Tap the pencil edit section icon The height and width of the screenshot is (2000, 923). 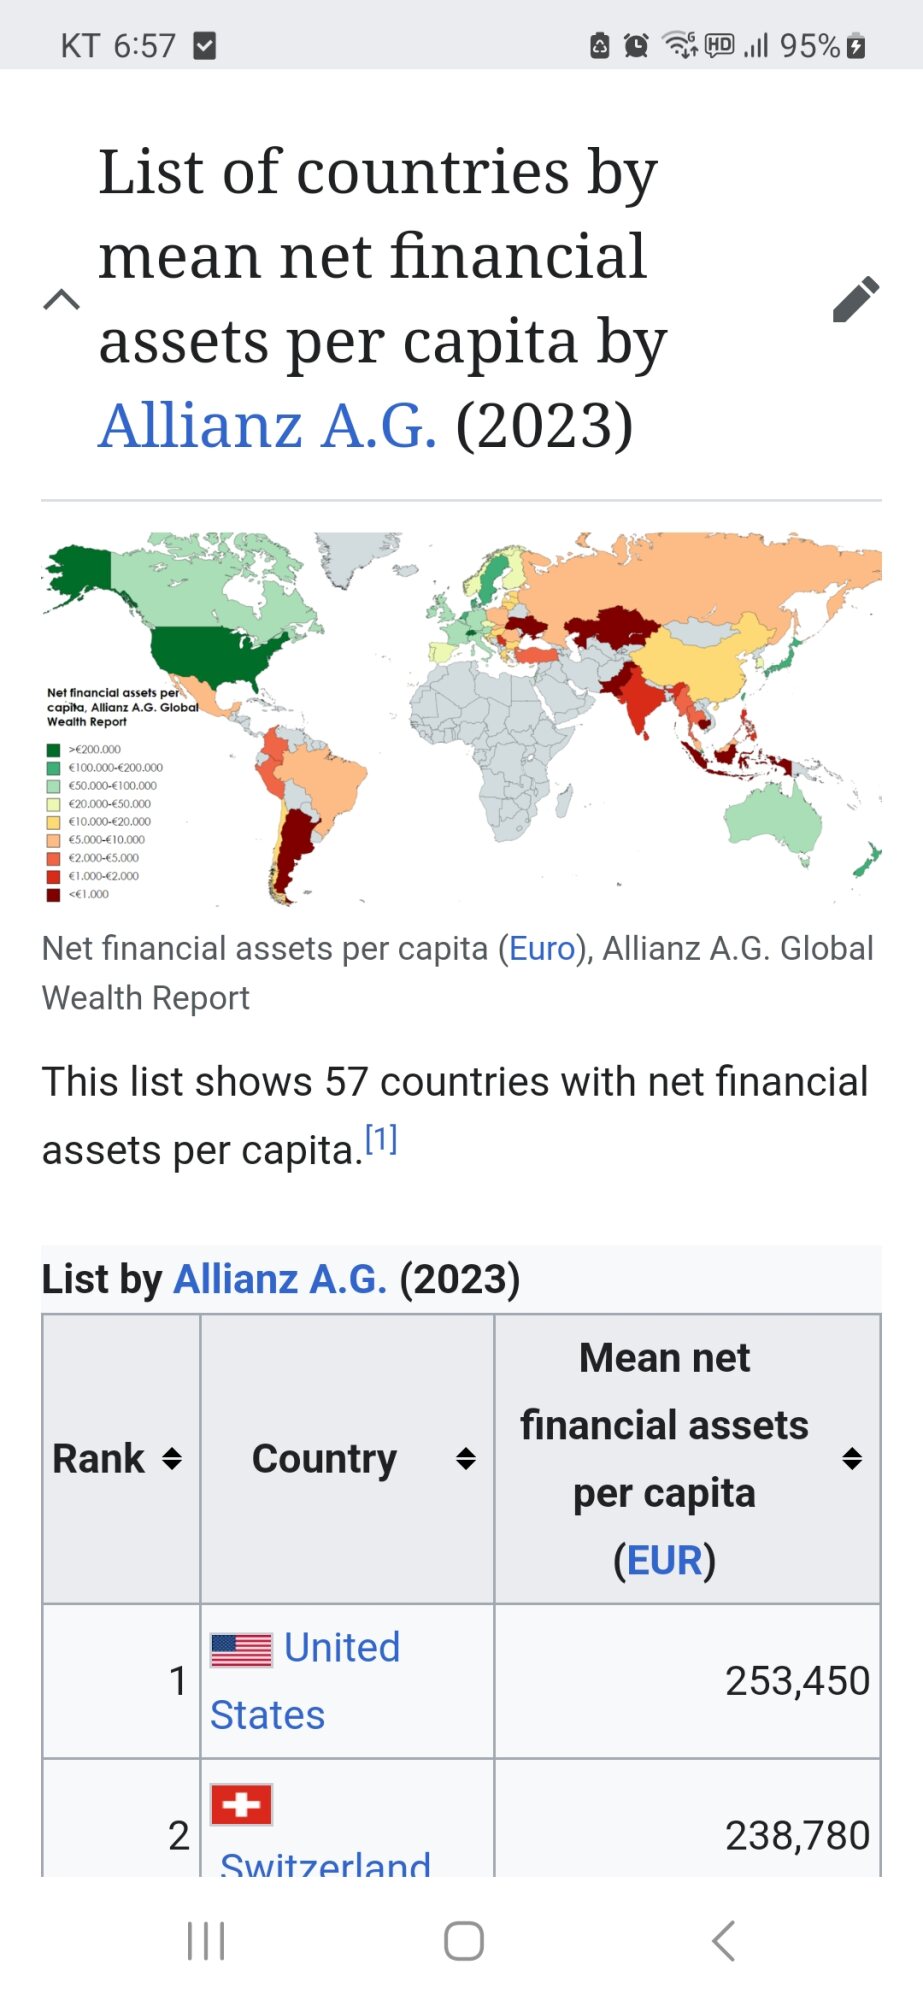pos(855,299)
